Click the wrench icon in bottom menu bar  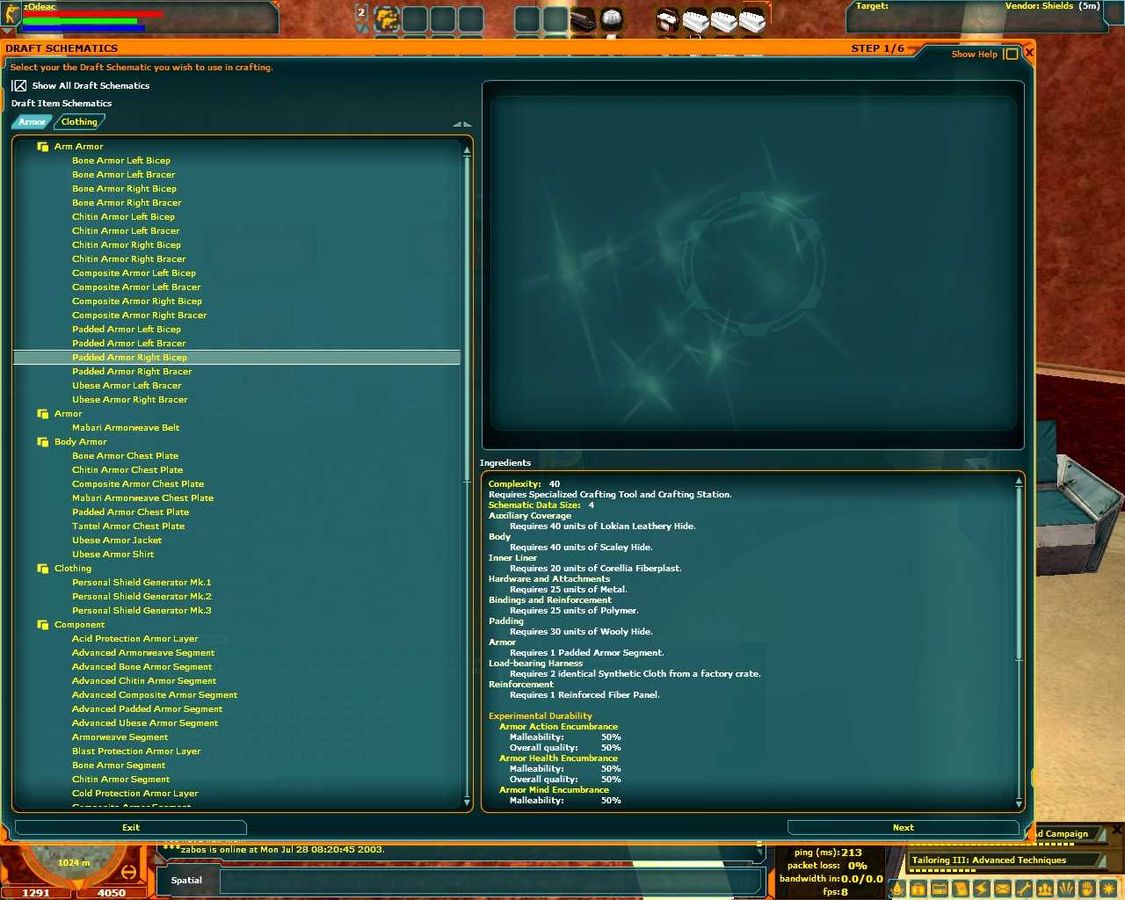1023,889
